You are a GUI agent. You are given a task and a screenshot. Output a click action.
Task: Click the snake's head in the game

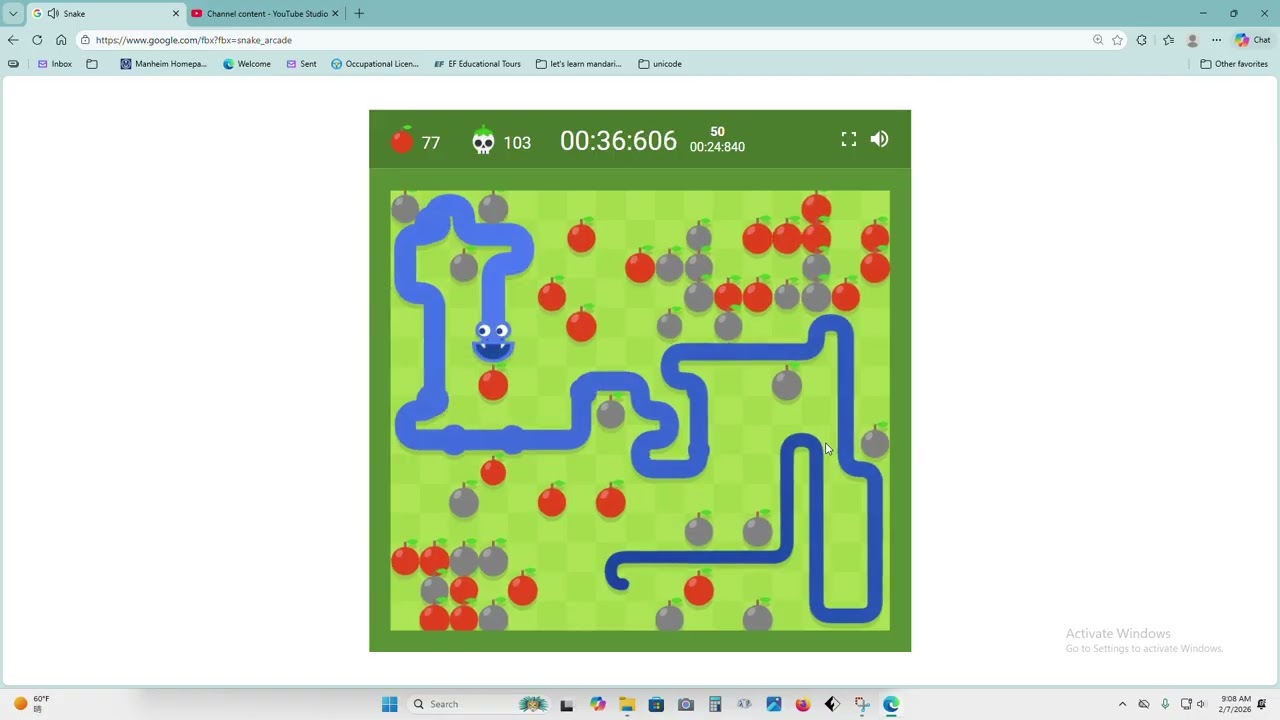493,339
